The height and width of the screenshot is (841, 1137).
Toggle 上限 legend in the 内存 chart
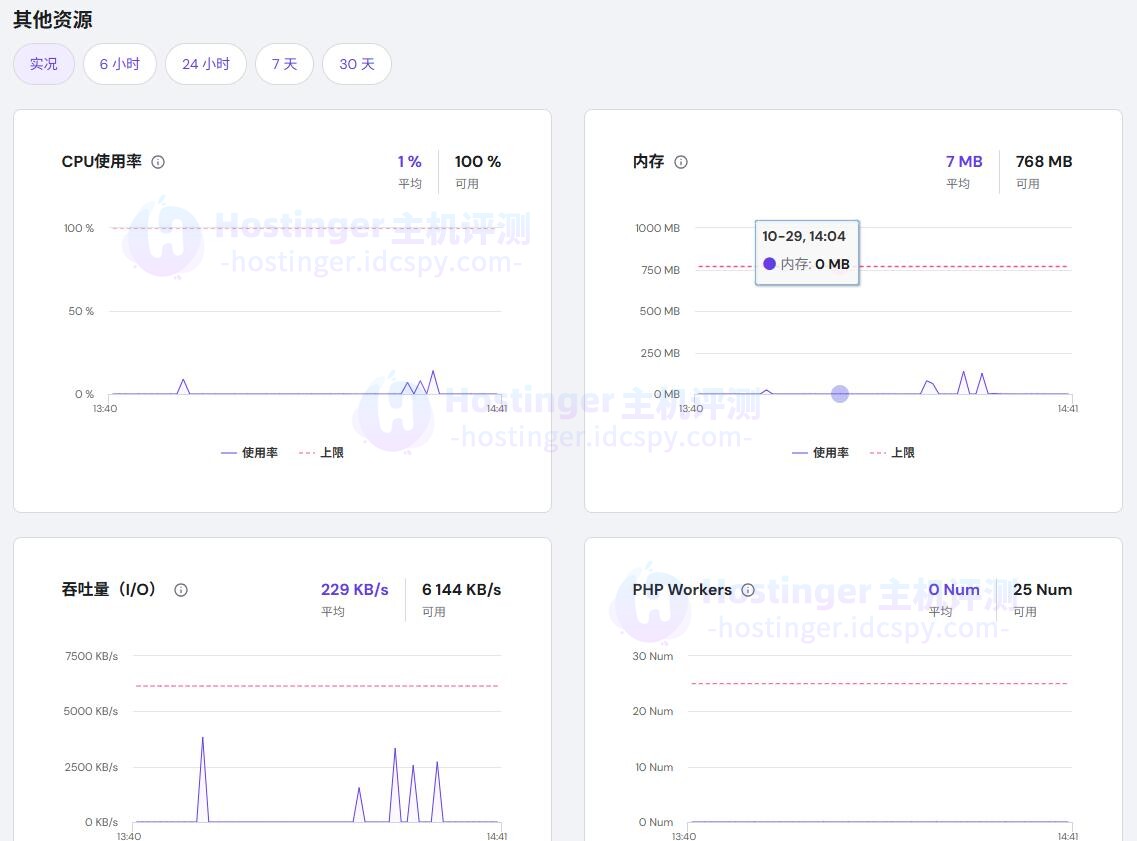(893, 453)
